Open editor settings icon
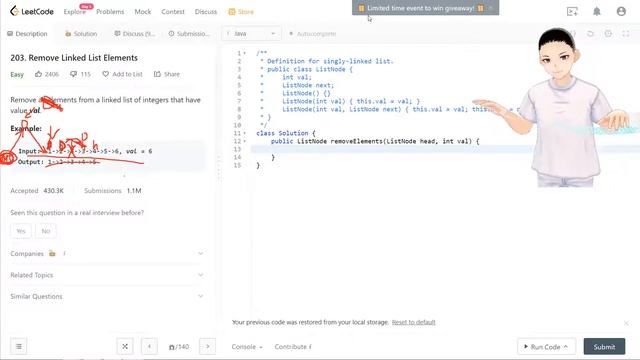Viewport: 640px width, 360px height. 608,34
